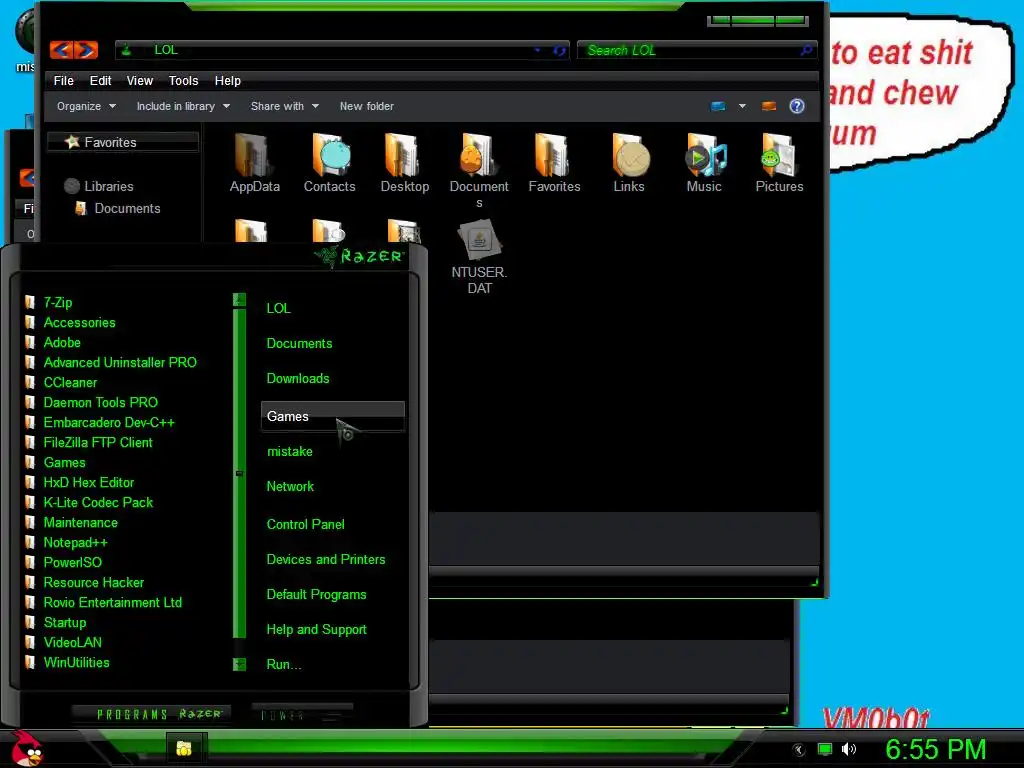Open Default Programs from start menu
Screen dimensions: 1024x768
pyautogui.click(x=317, y=595)
